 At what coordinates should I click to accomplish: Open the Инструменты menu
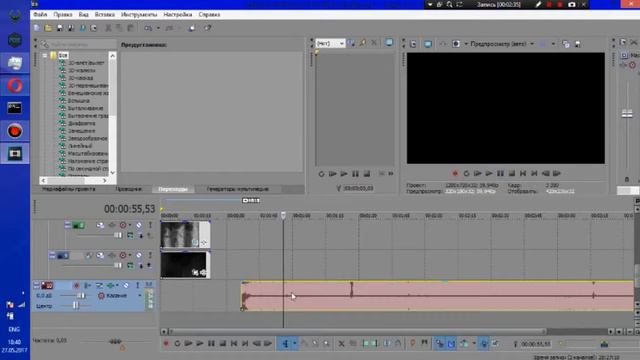pos(139,14)
